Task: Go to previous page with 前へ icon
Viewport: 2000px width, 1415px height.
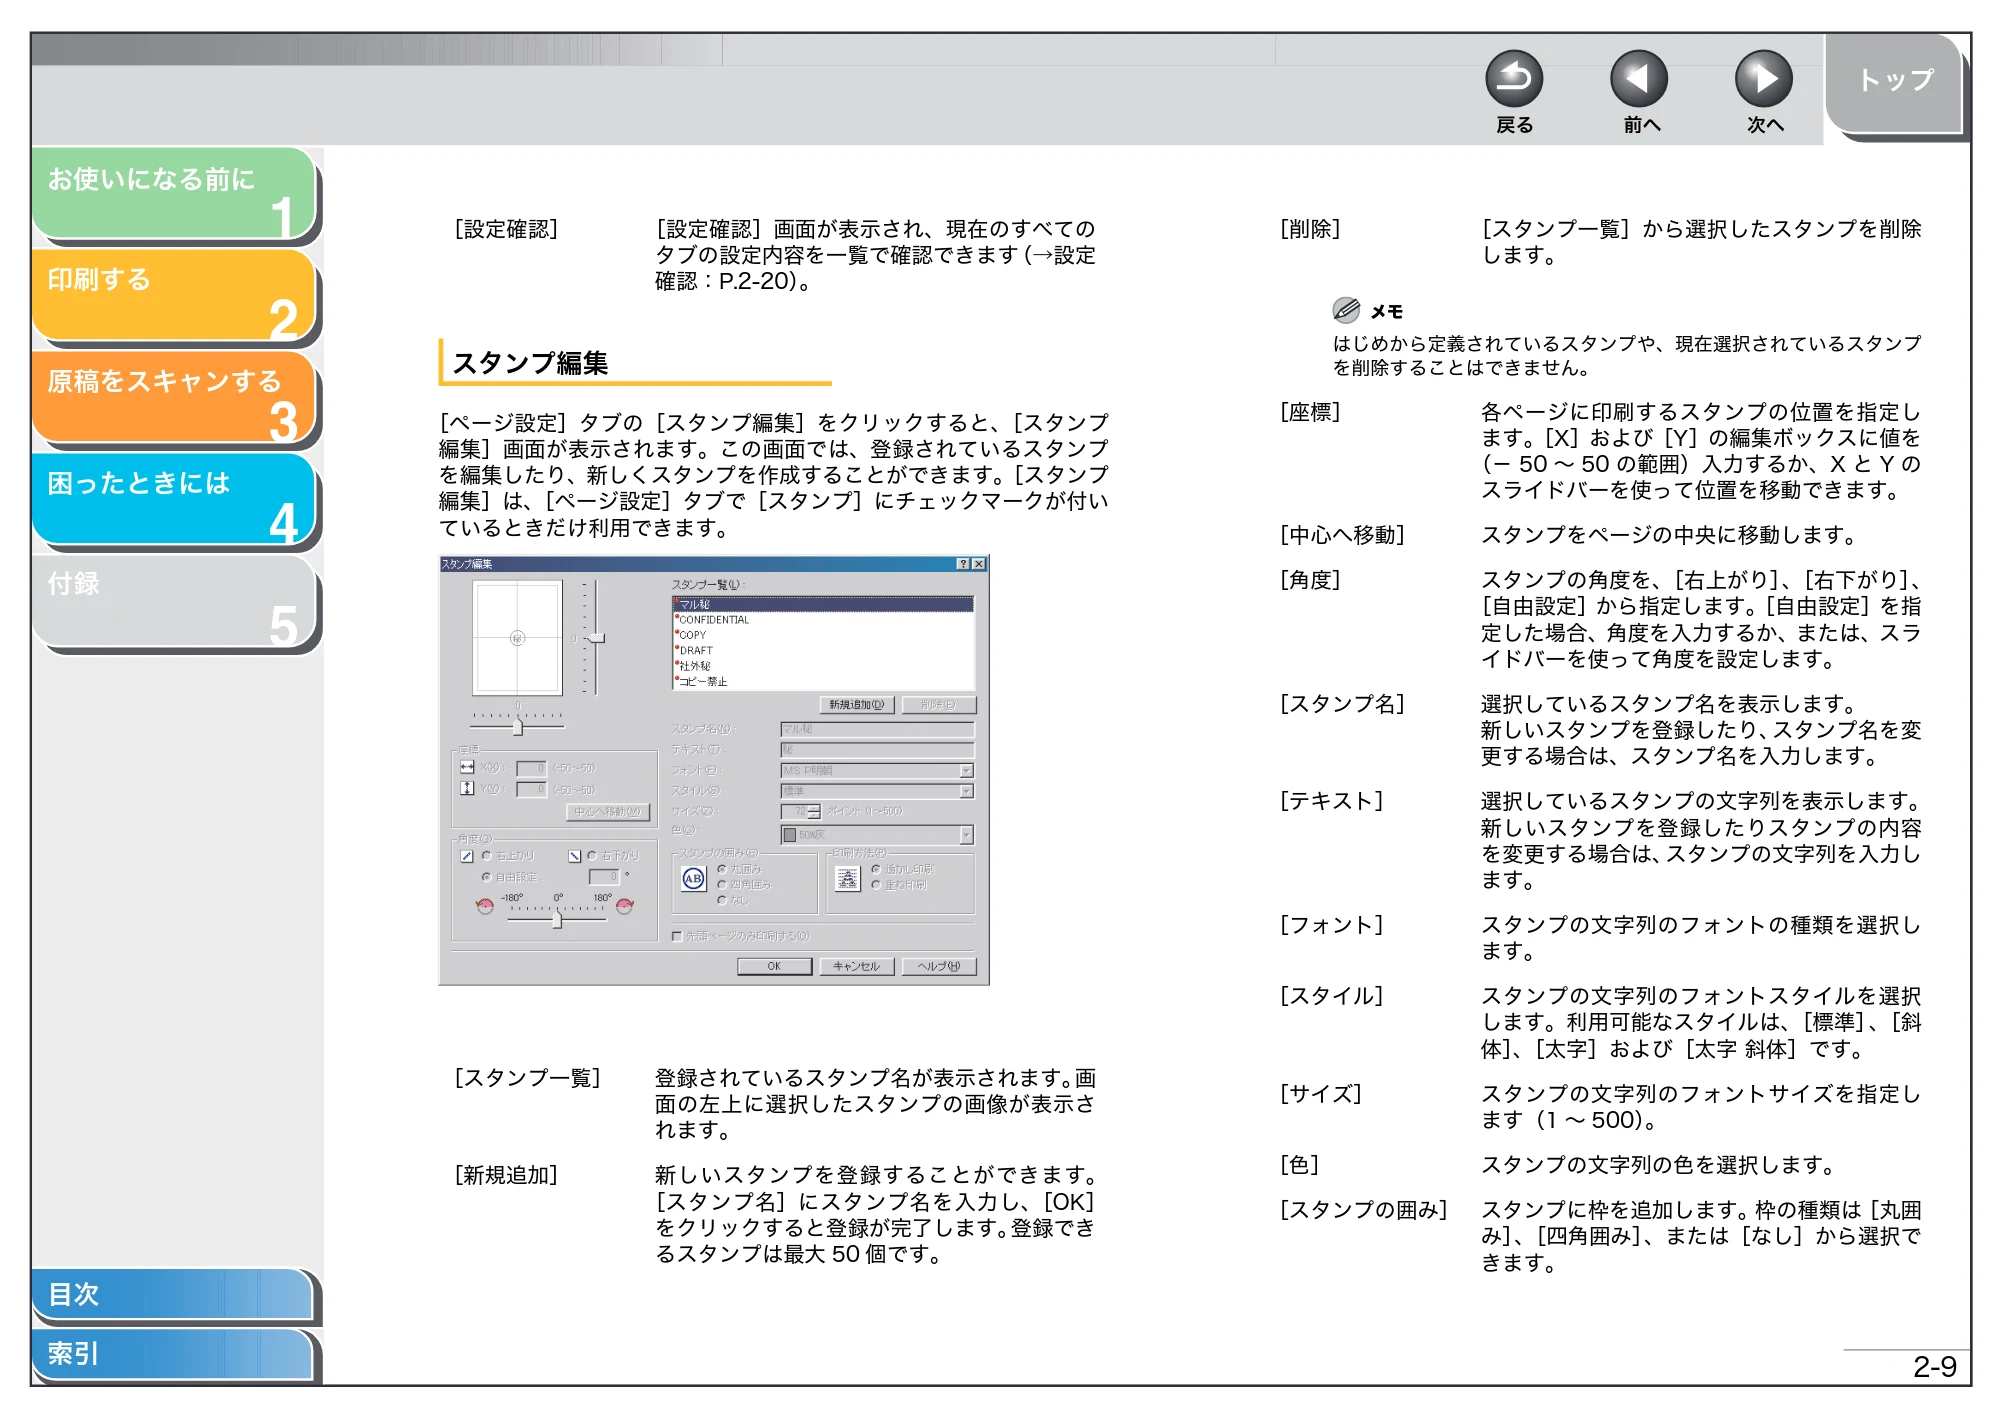Action: pyautogui.click(x=1639, y=79)
